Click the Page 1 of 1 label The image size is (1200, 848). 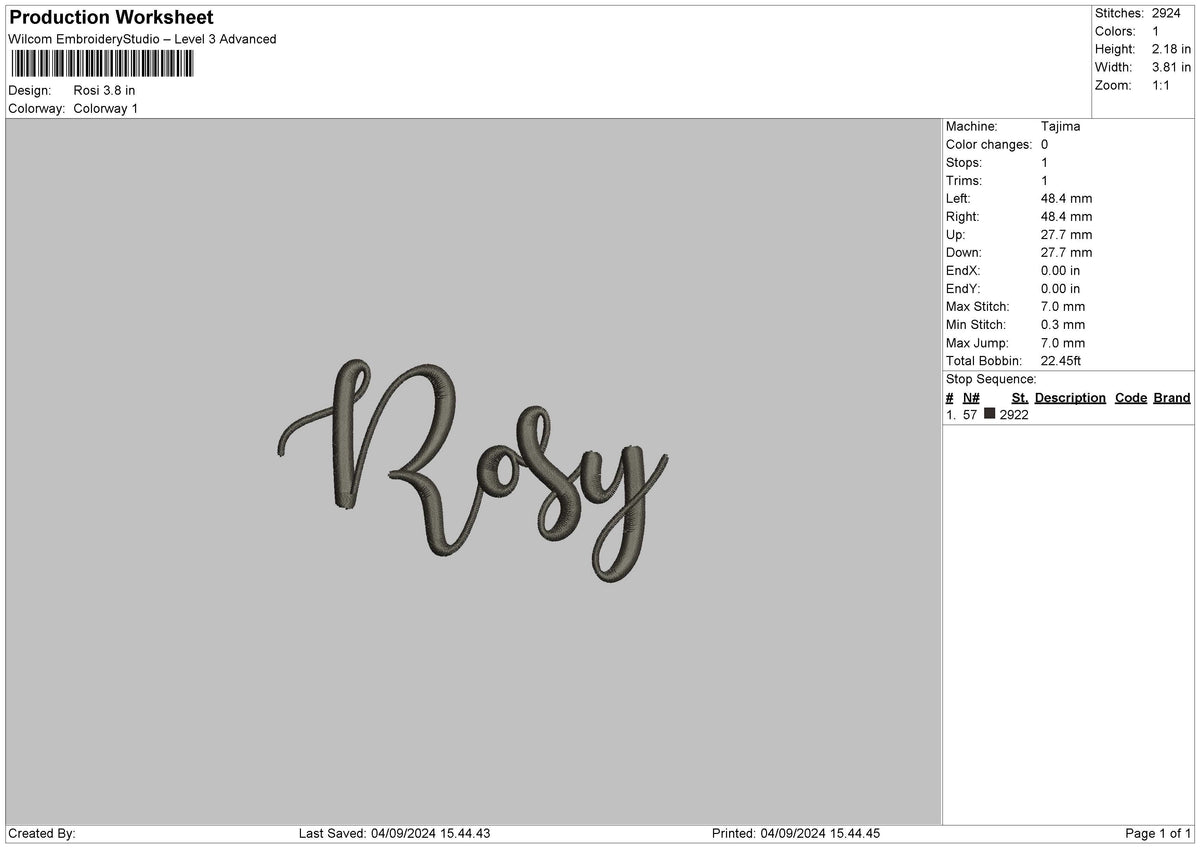tap(1157, 833)
